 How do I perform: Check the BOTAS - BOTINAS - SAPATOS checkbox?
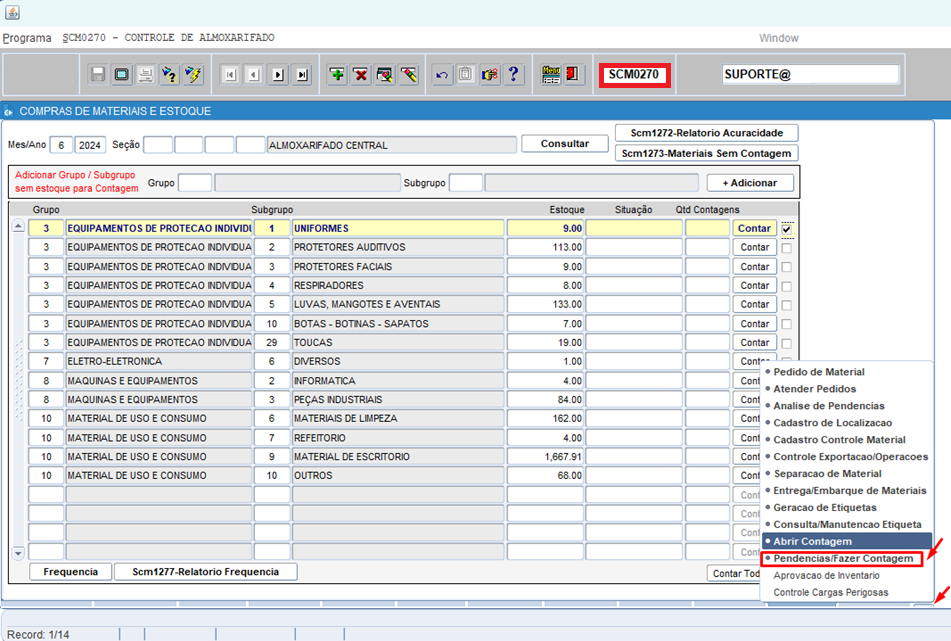point(787,324)
